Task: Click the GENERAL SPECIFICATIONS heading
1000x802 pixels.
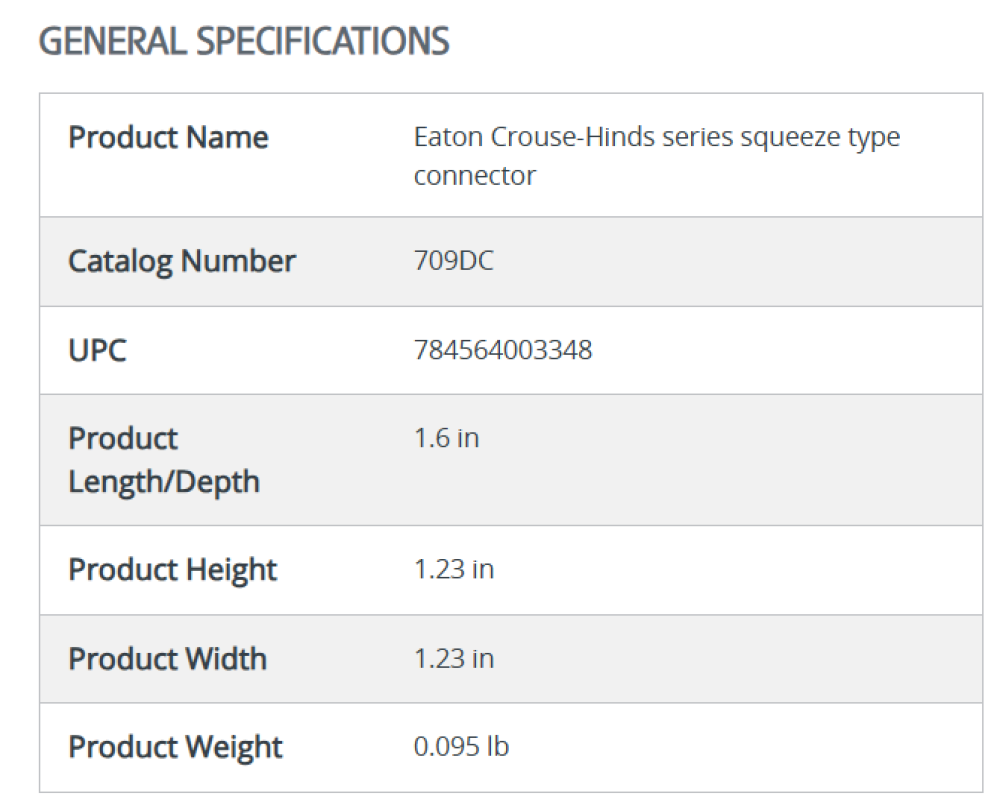Action: 244,41
